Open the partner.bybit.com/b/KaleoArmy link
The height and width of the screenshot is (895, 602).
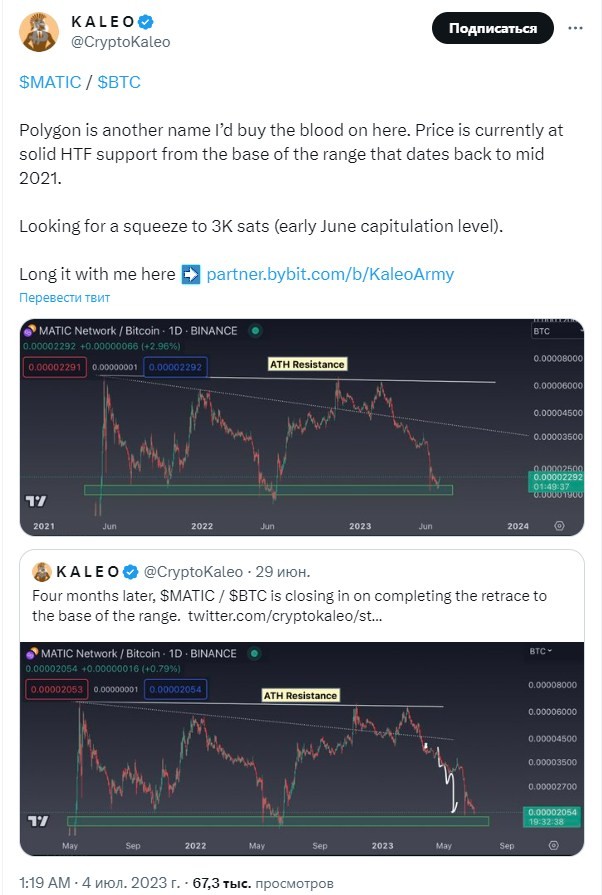(x=330, y=274)
